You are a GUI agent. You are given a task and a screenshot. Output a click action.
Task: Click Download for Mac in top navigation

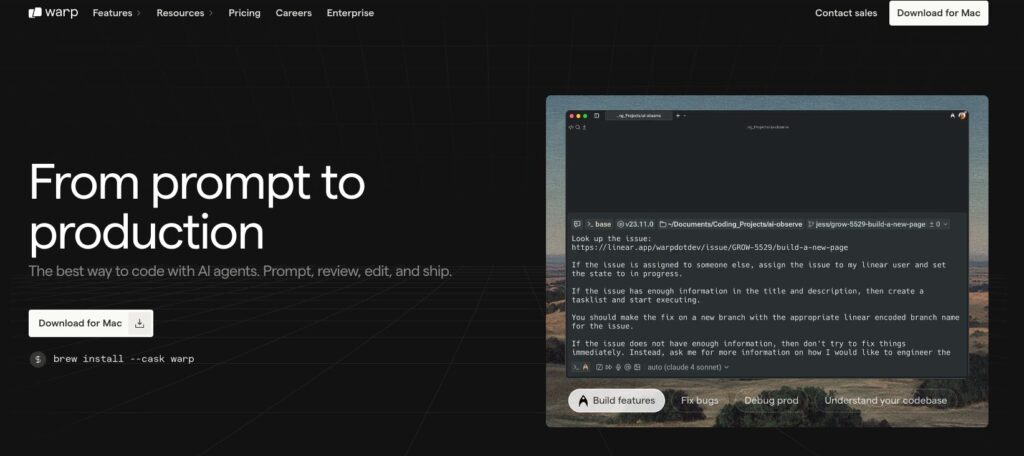click(x=938, y=13)
